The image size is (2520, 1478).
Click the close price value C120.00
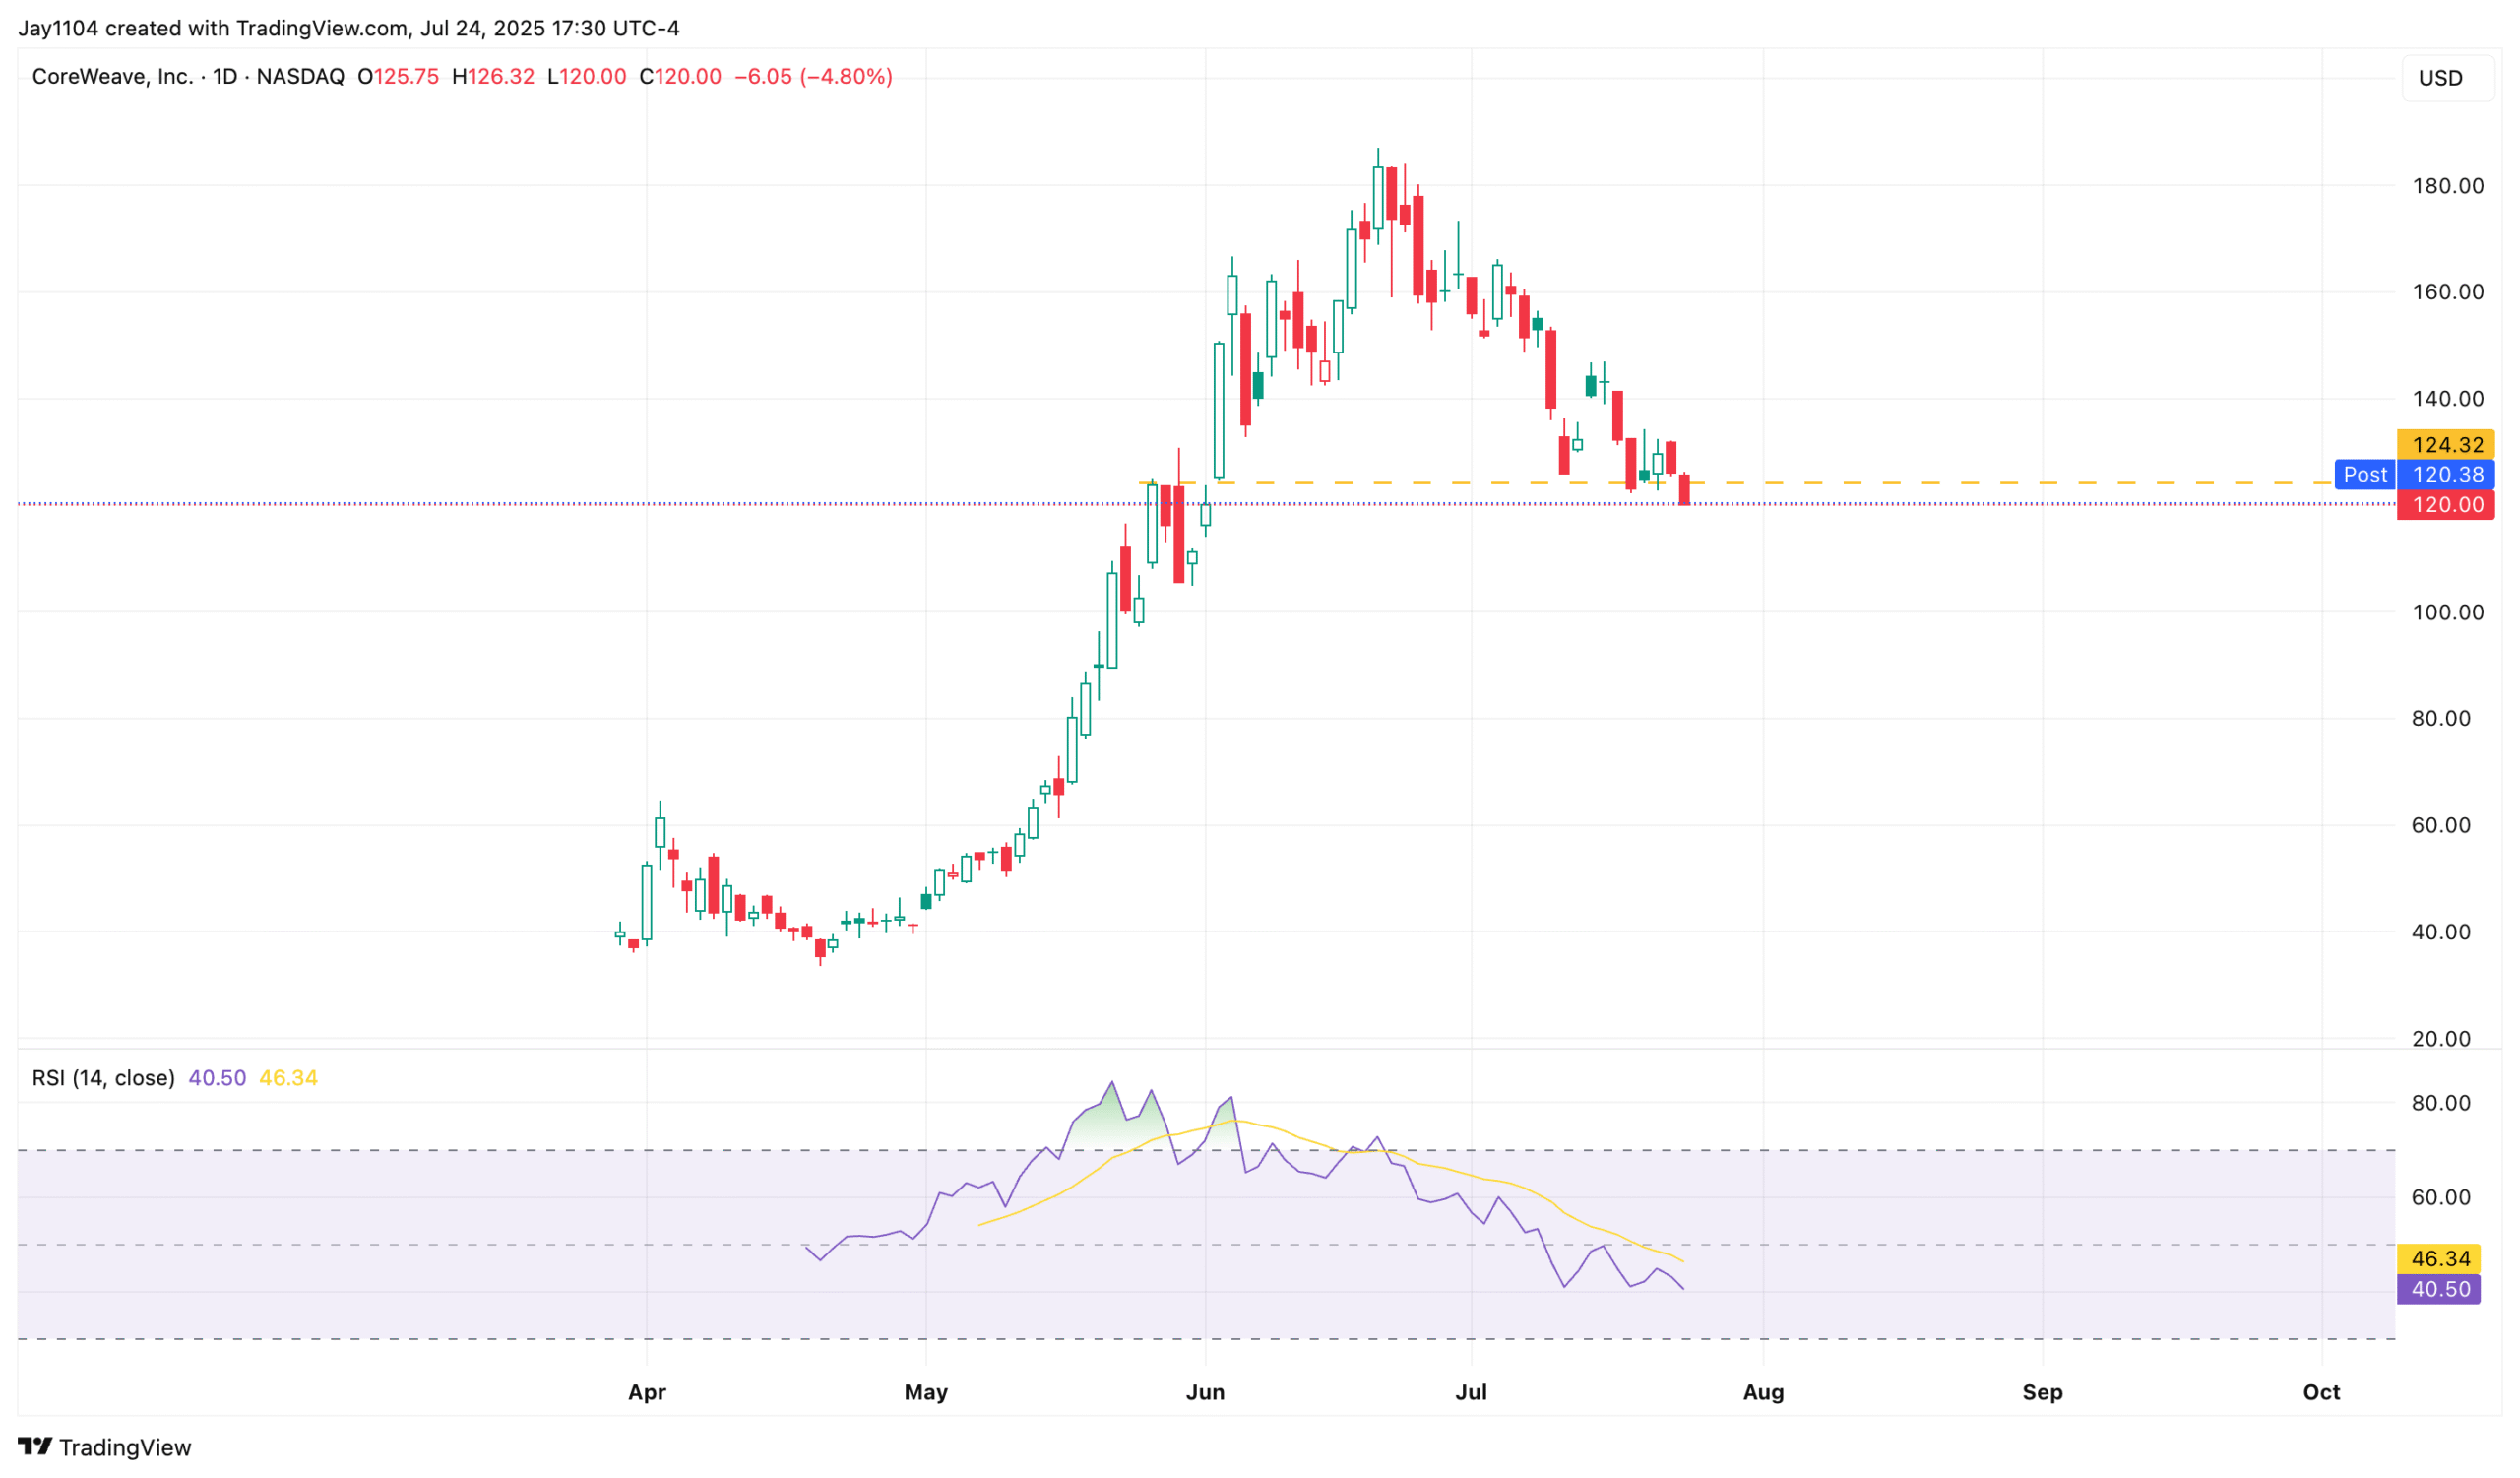point(680,77)
